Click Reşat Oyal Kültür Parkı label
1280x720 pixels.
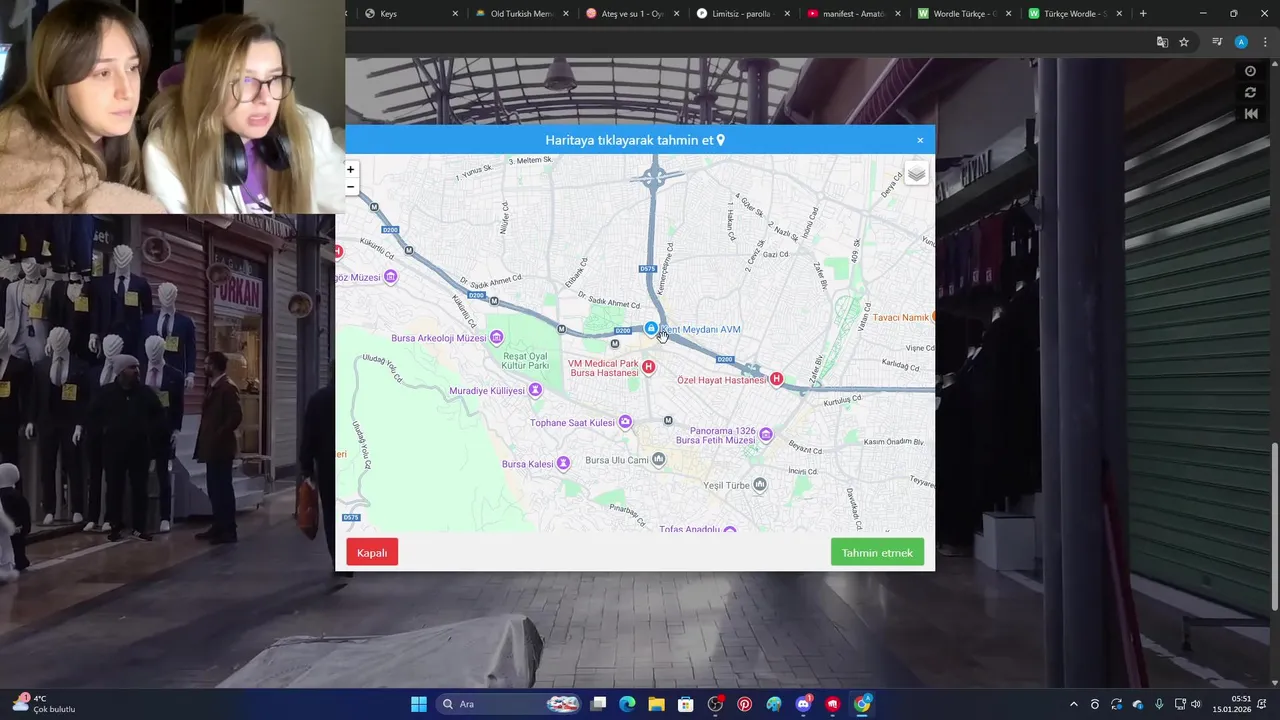[525, 360]
